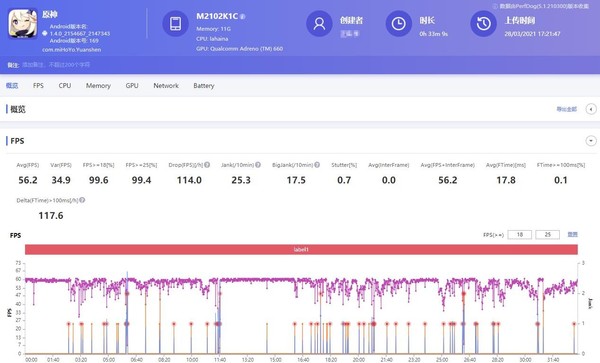Click the FTime>=100ms value 0.1
Viewport: 600px width, 363px height.
click(x=561, y=180)
